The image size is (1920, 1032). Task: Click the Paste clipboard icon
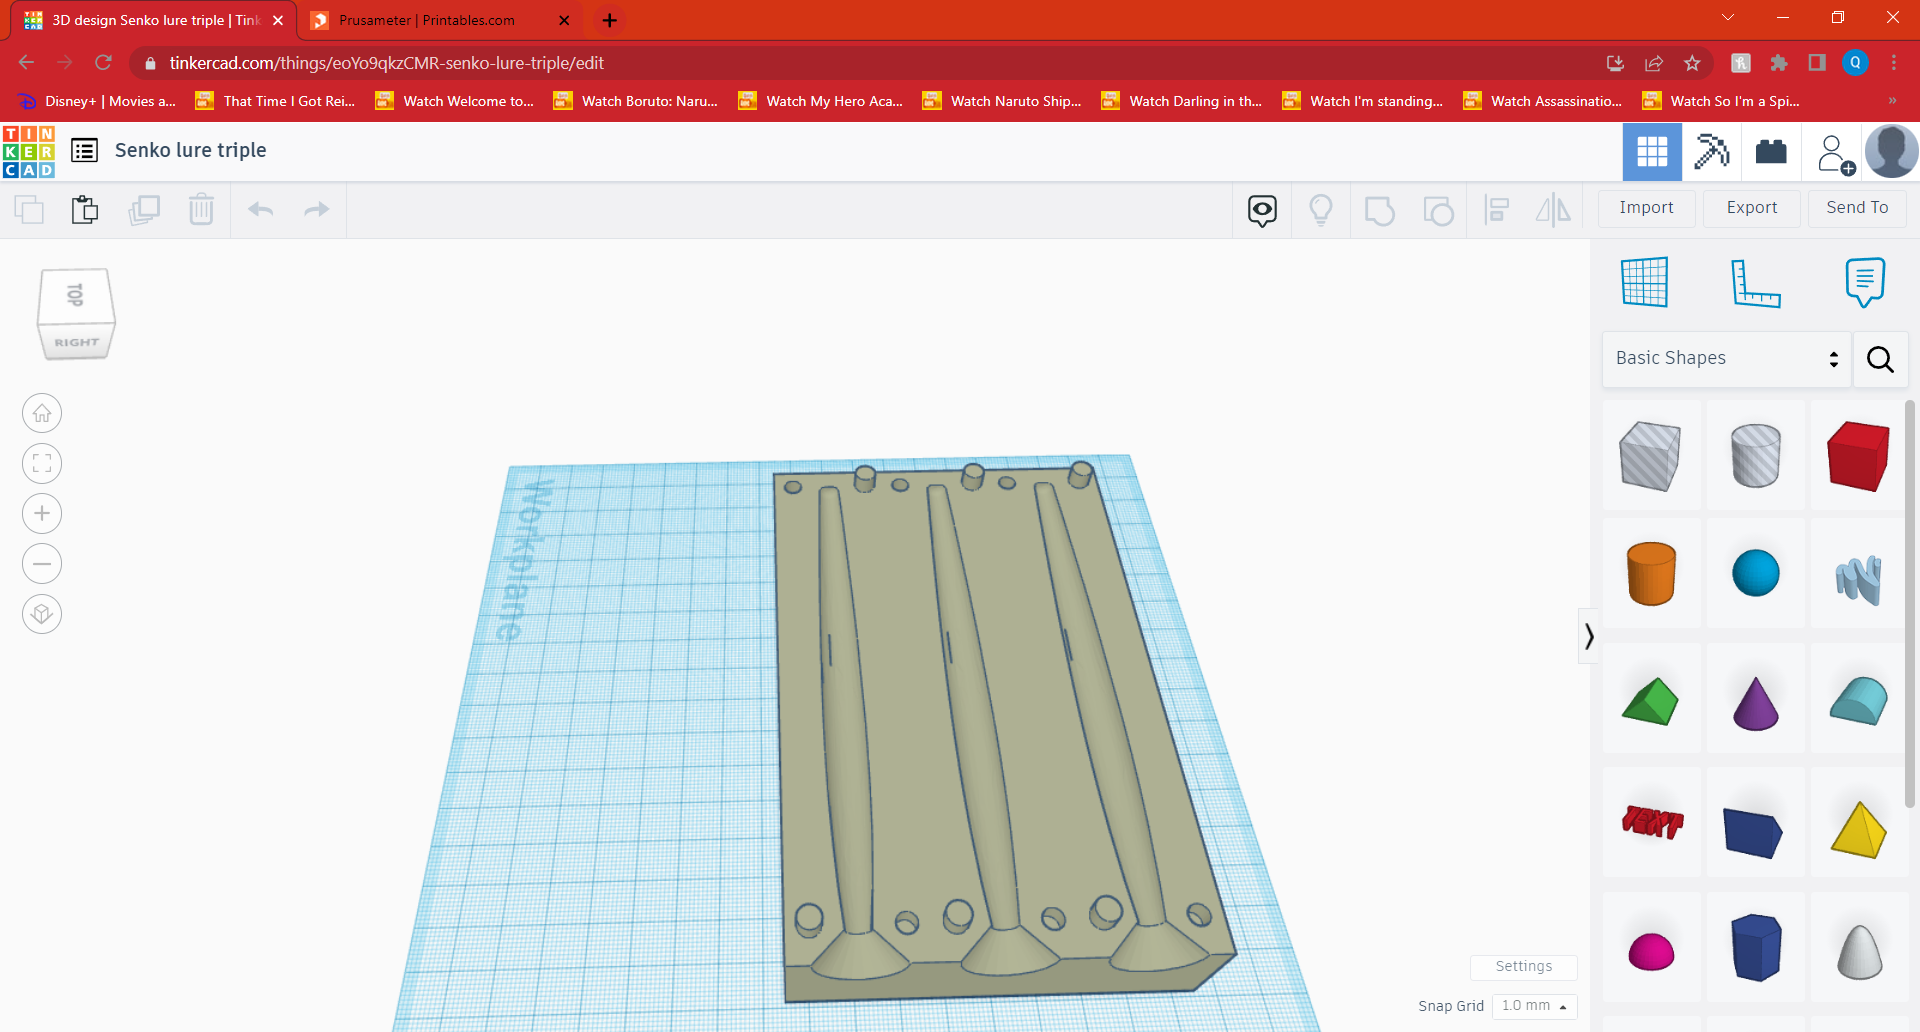[85, 210]
